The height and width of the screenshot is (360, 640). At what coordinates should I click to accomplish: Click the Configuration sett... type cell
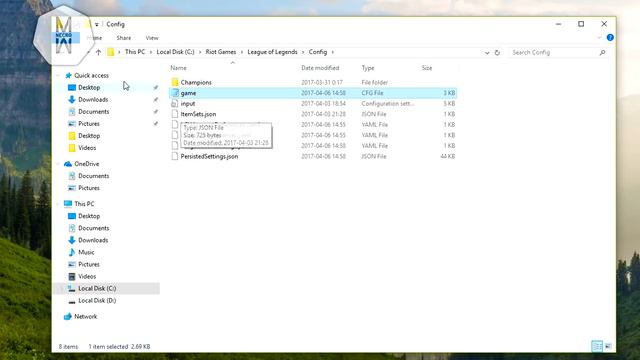click(x=388, y=104)
